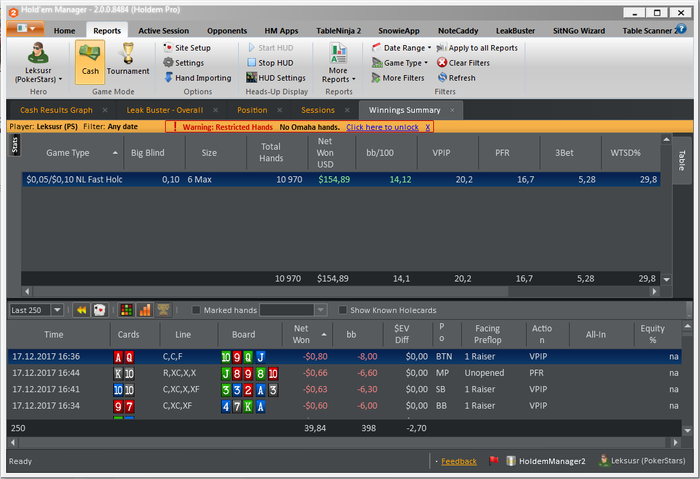Open Hand Importing
Viewport: 700px width, 479px height.
pyautogui.click(x=197, y=78)
